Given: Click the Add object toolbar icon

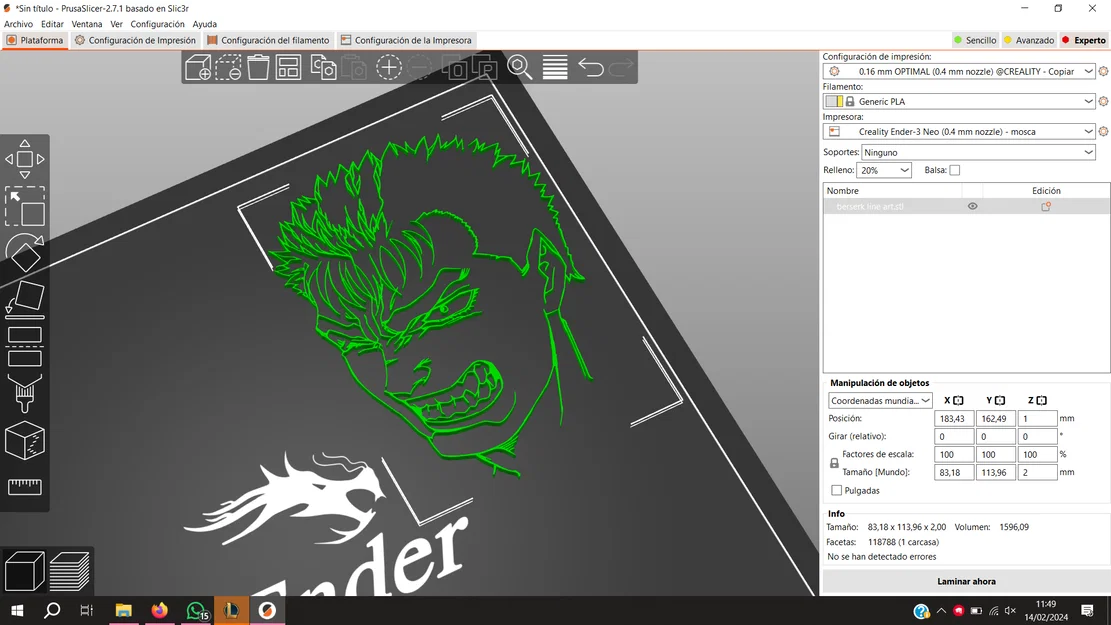Looking at the screenshot, I should pyautogui.click(x=198, y=67).
